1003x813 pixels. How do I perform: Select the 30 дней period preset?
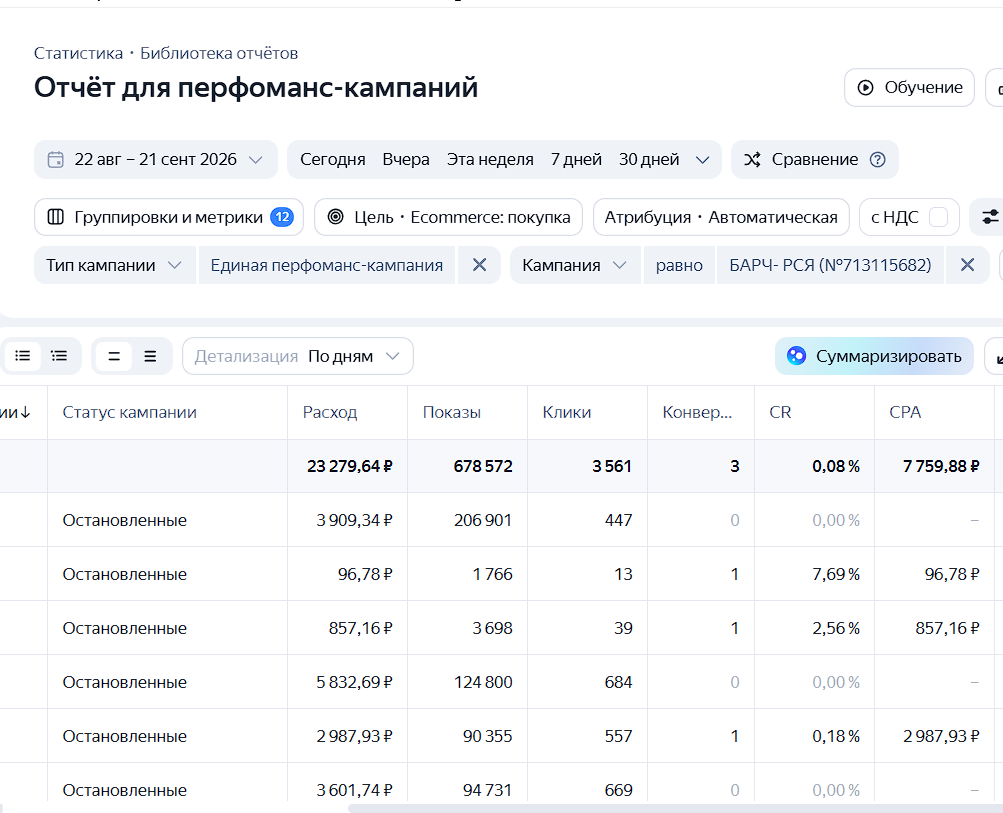point(649,159)
